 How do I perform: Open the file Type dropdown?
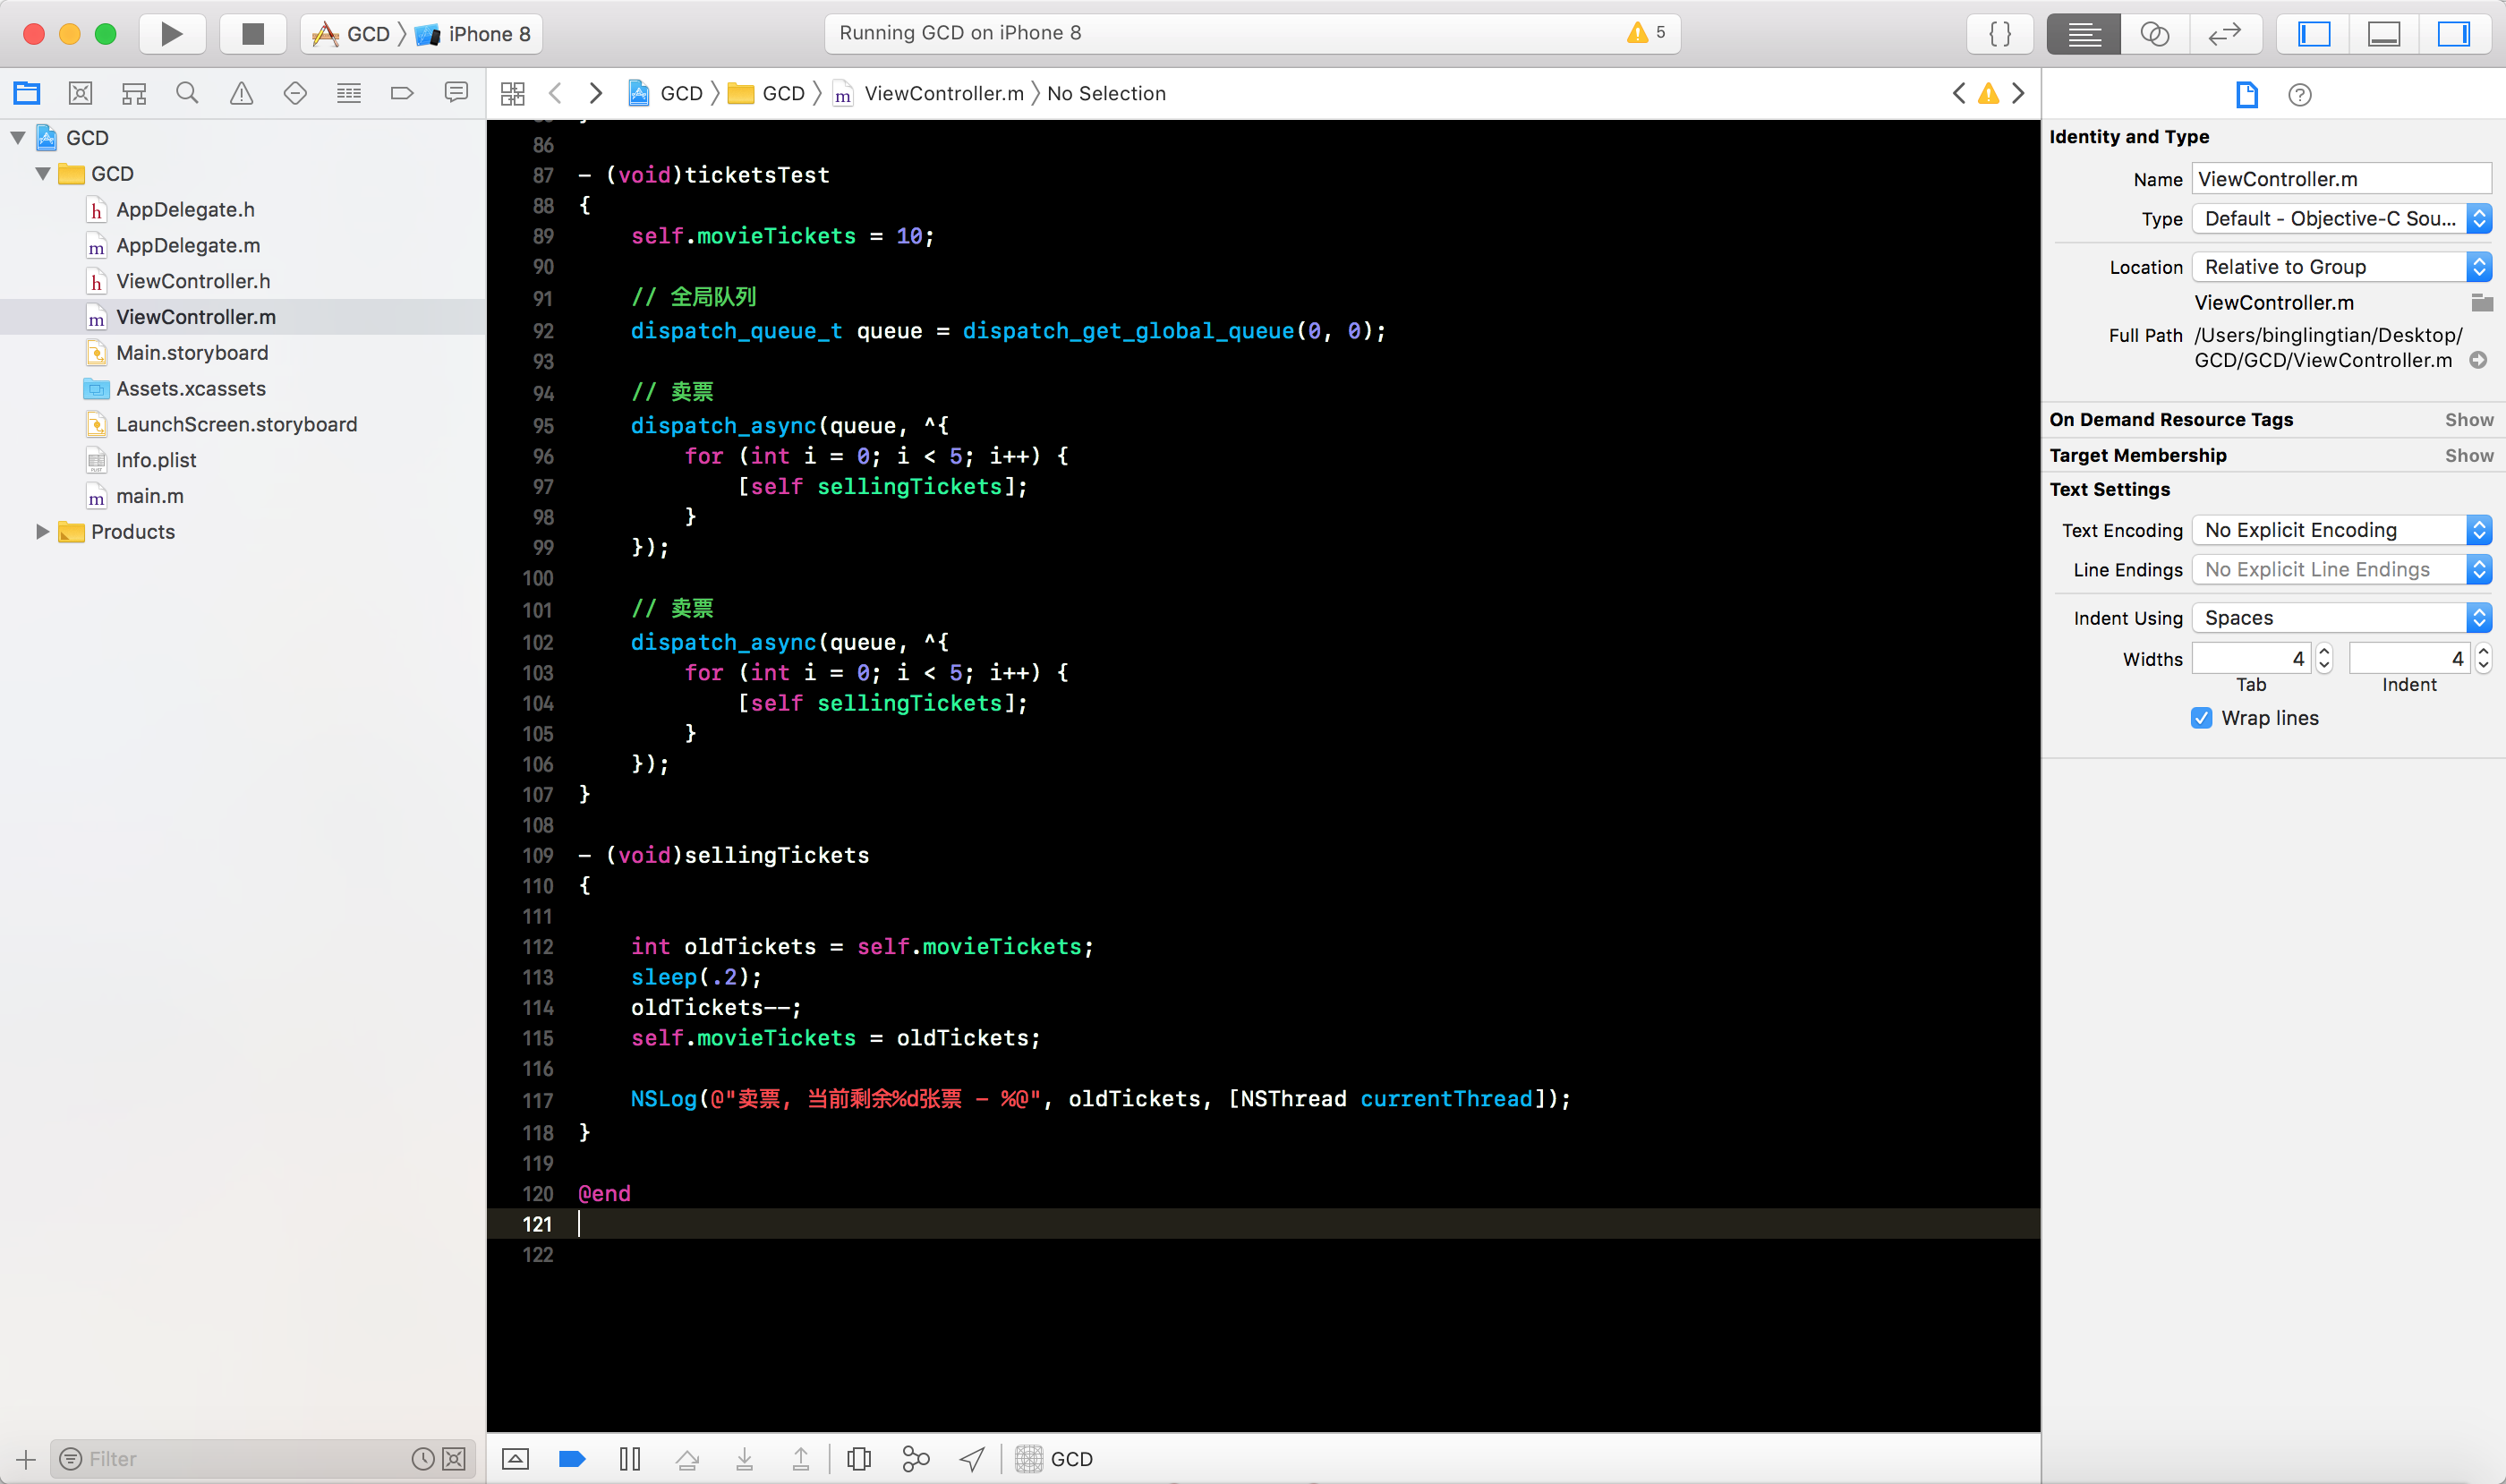pyautogui.click(x=2341, y=219)
